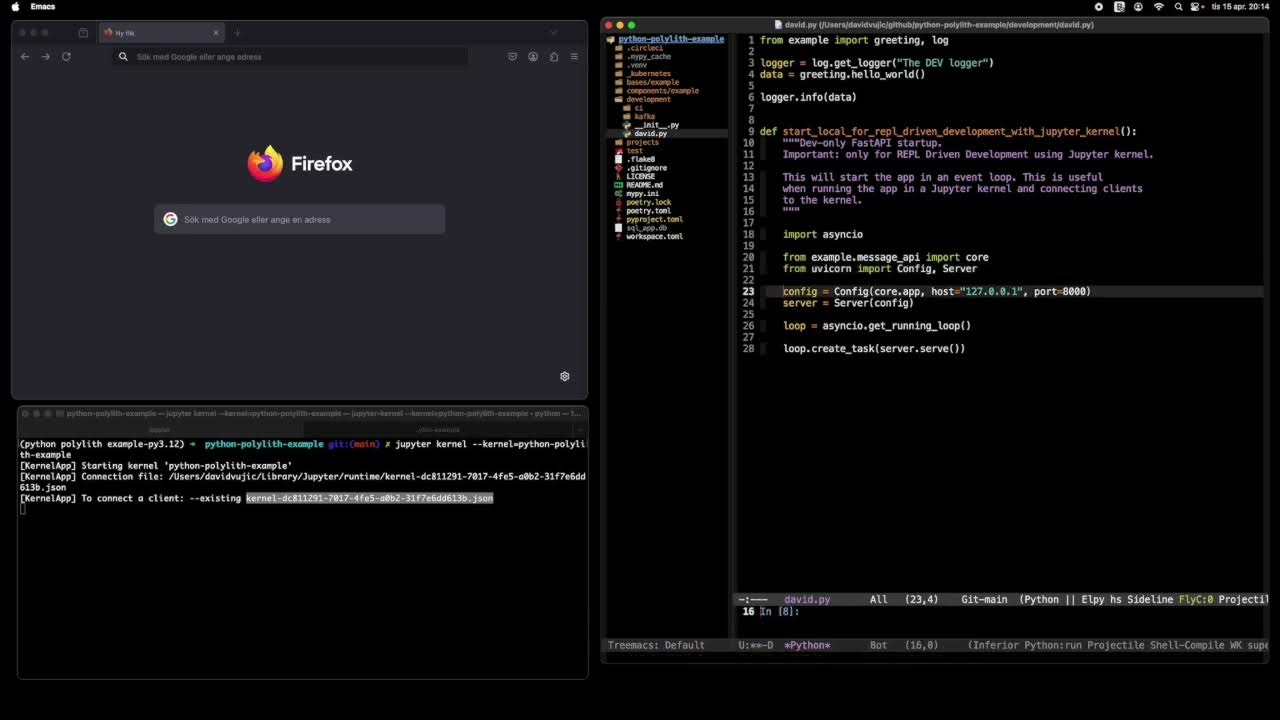Click the Google search box on new tab page

pyautogui.click(x=300, y=219)
